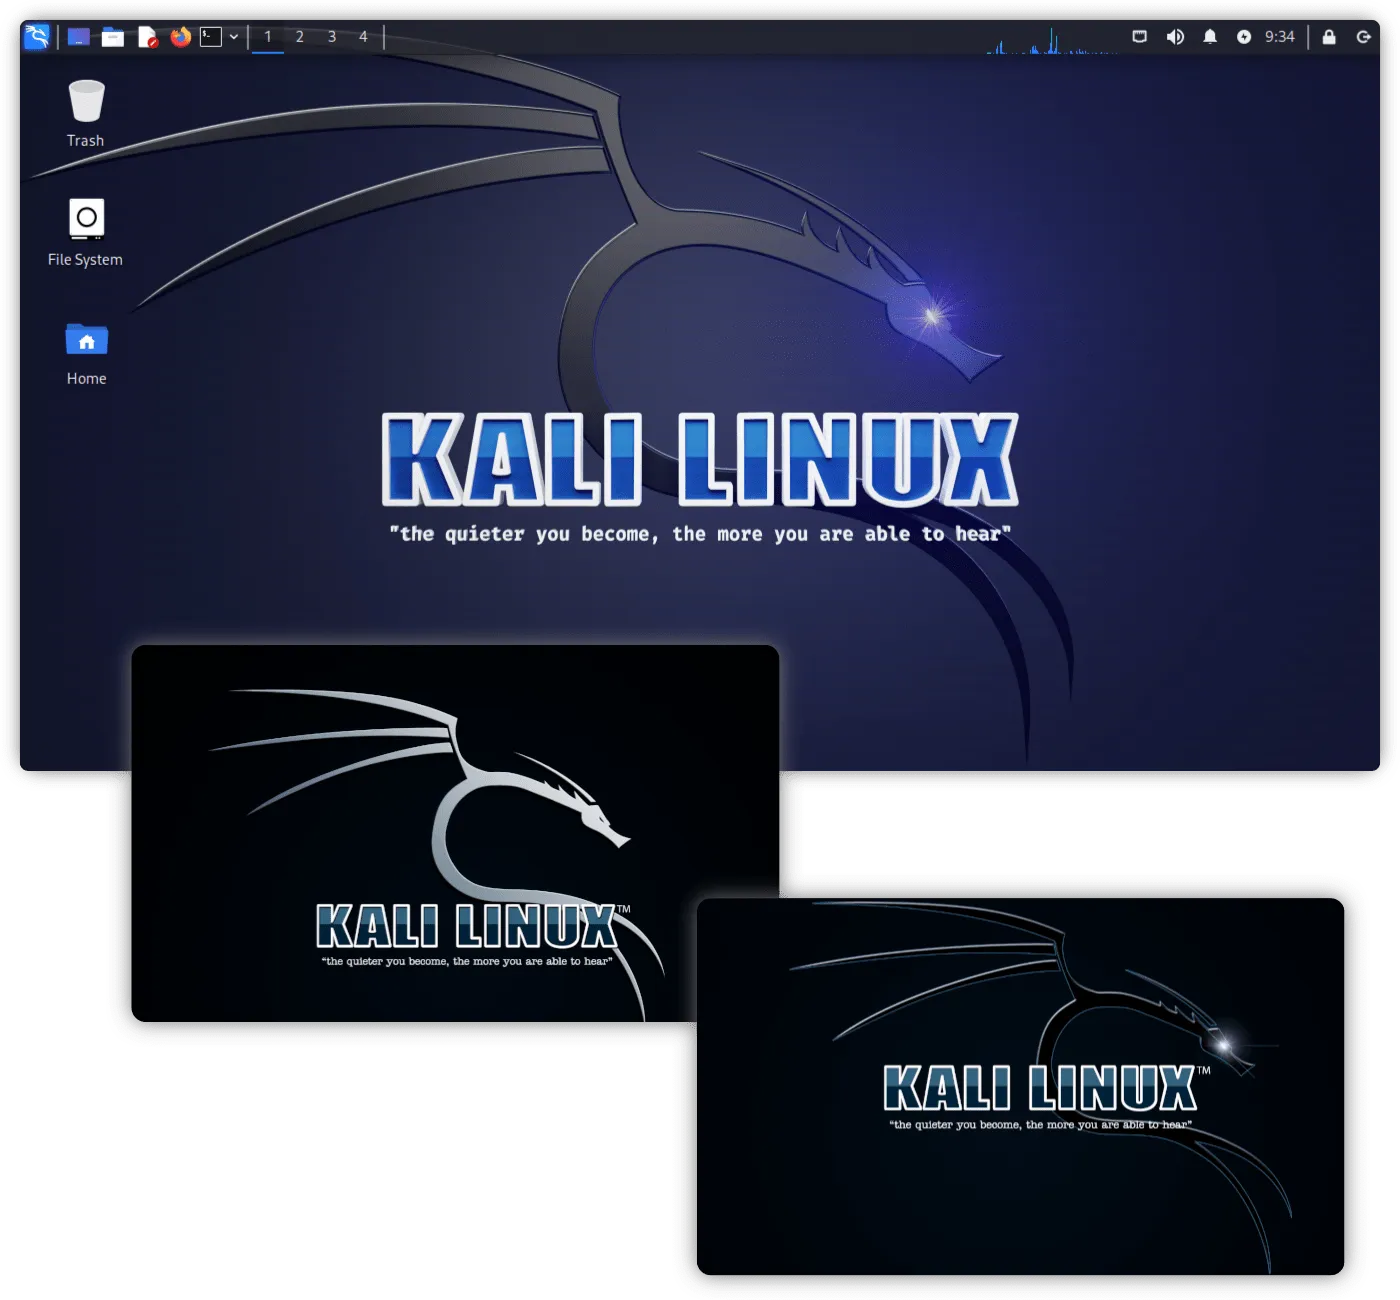Click the CPU graph monitor in the panel
This screenshot has height=1300, width=1400.
click(1053, 39)
